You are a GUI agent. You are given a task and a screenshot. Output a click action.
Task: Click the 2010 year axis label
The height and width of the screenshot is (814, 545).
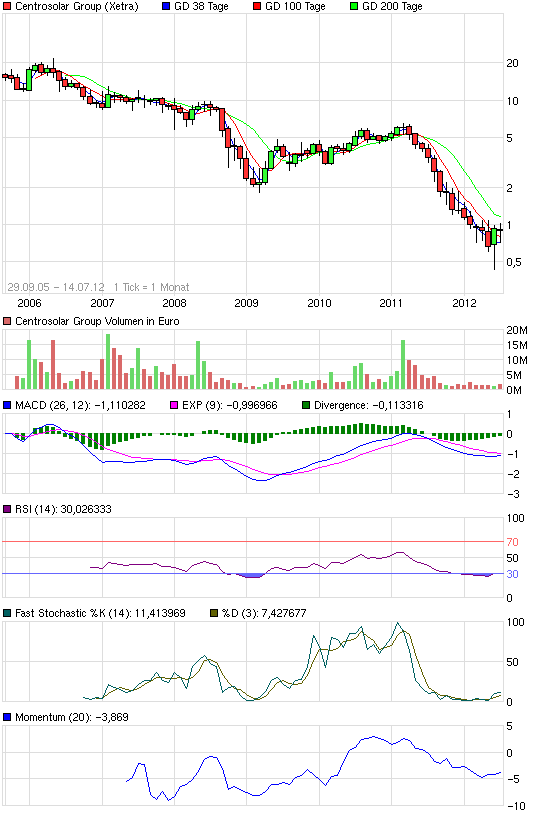click(319, 303)
